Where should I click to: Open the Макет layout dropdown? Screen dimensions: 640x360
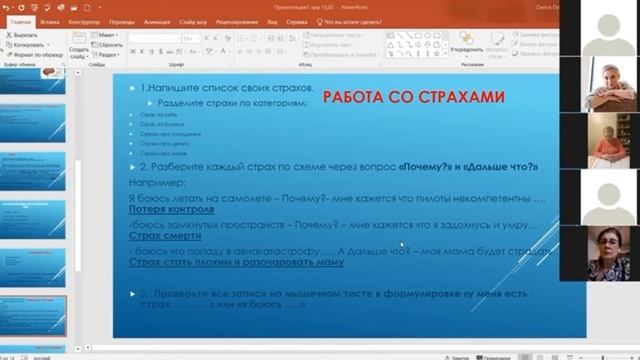[105, 35]
